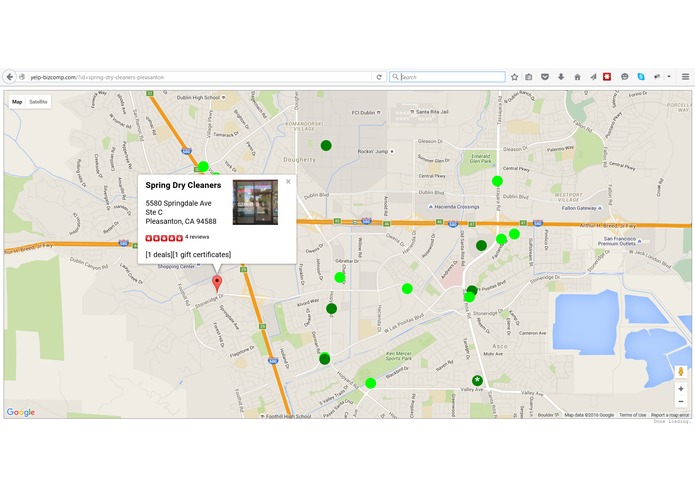This screenshot has width=695, height=494.
Task: Click the Skype toolbar icon
Action: 641,77
